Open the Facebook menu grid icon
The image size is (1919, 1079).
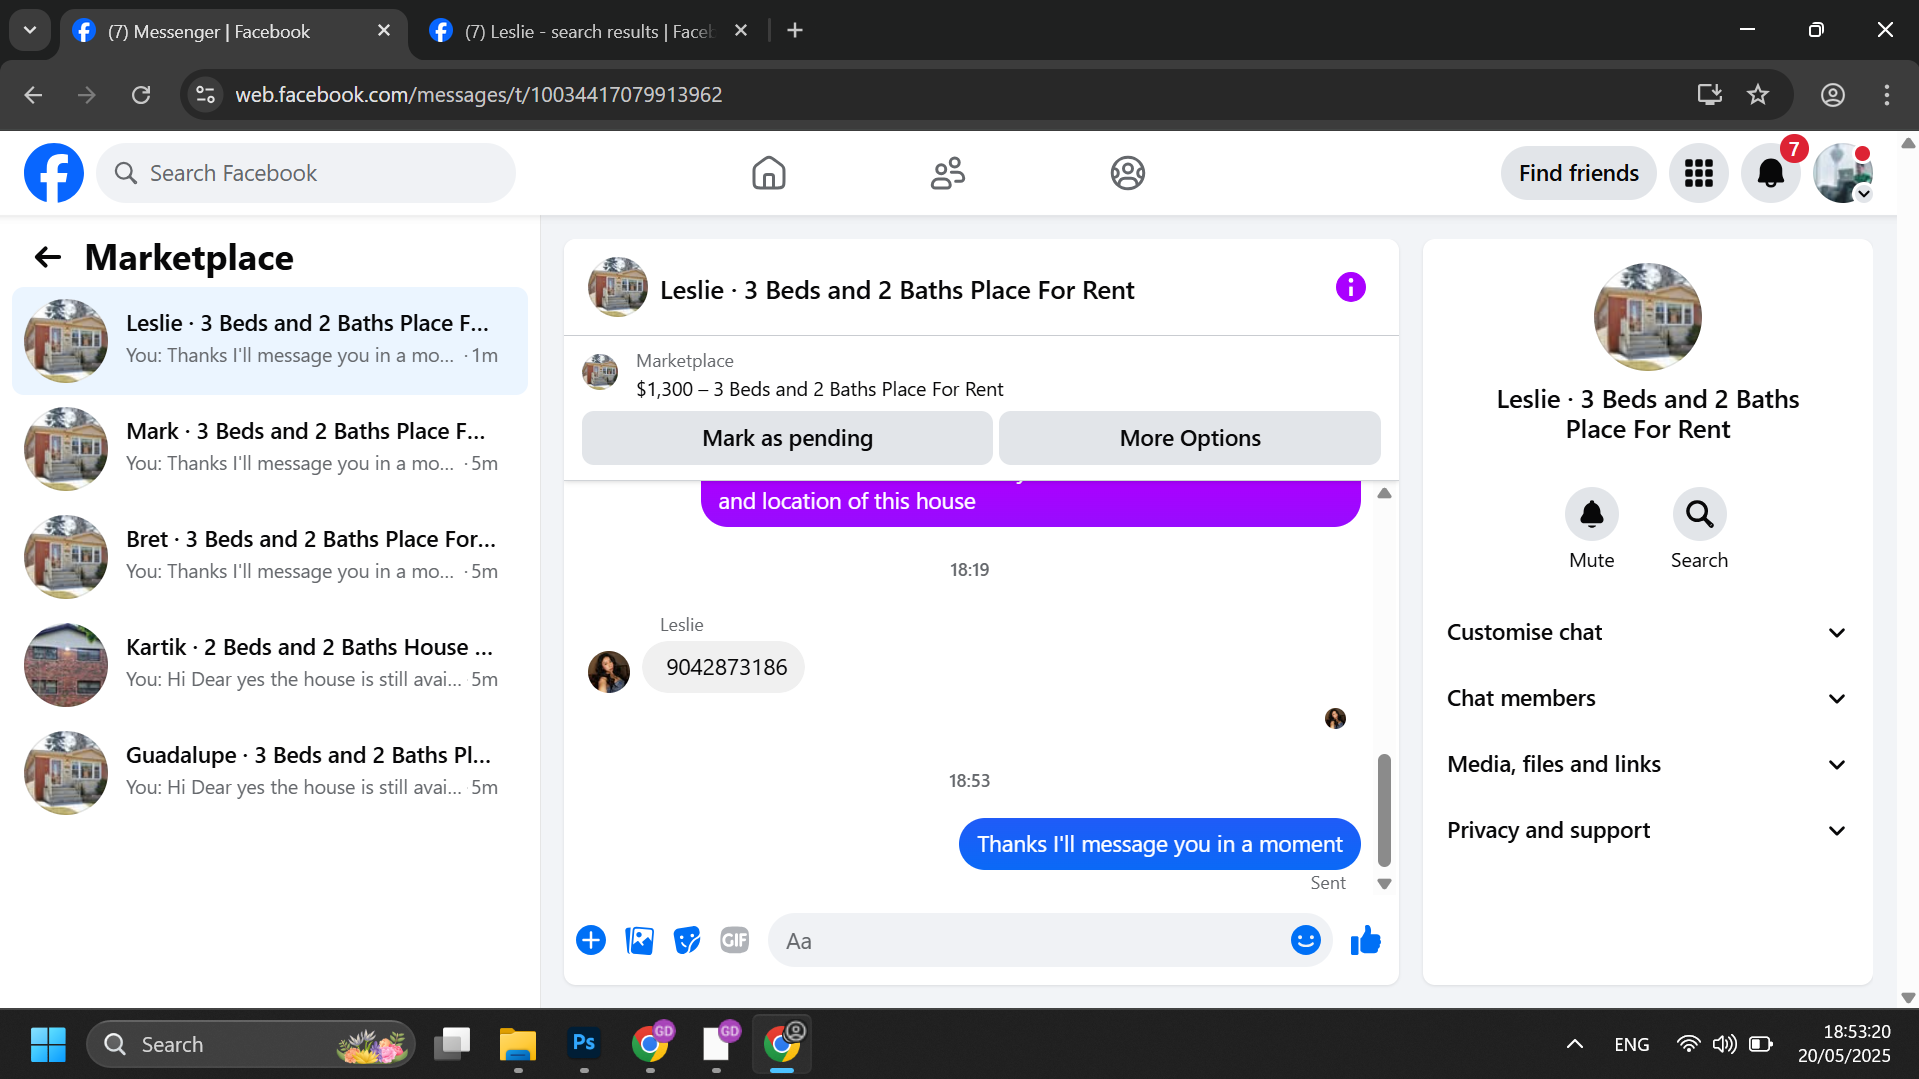click(1698, 173)
